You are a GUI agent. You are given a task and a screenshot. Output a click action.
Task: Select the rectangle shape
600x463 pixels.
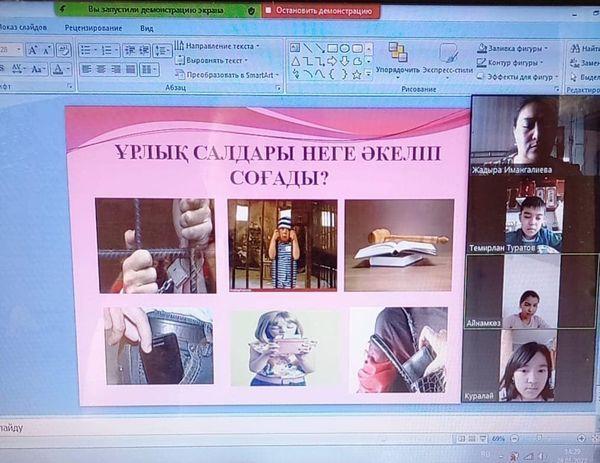tap(332, 48)
